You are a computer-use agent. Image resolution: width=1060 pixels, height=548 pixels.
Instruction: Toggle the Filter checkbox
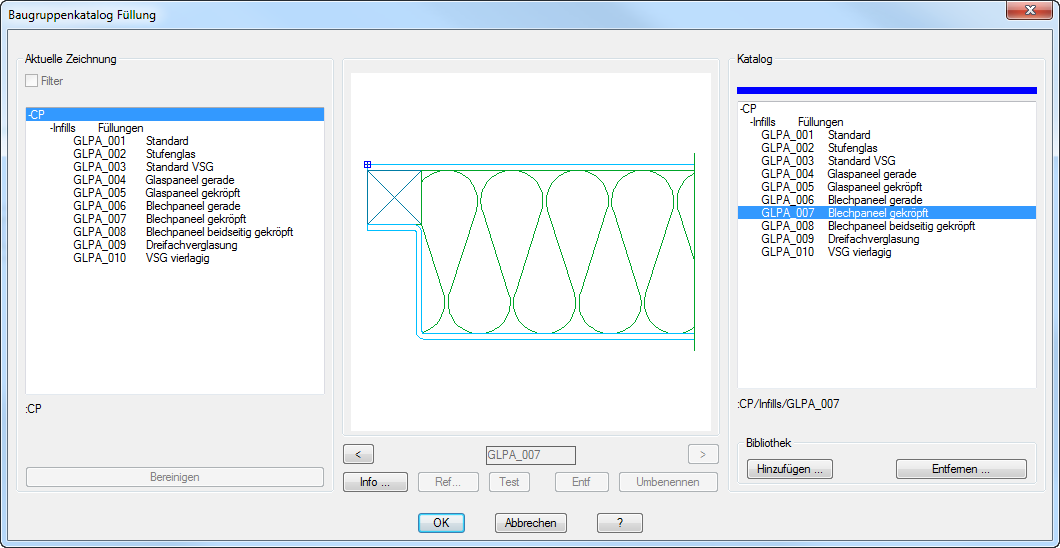(32, 81)
